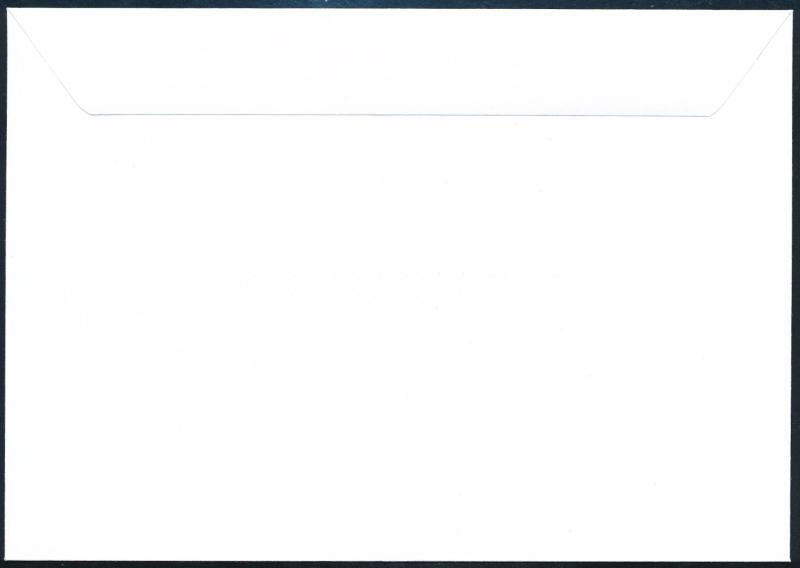Click the envelope's bottom-right corner
The width and height of the screenshot is (800, 568).
[x=790, y=560]
